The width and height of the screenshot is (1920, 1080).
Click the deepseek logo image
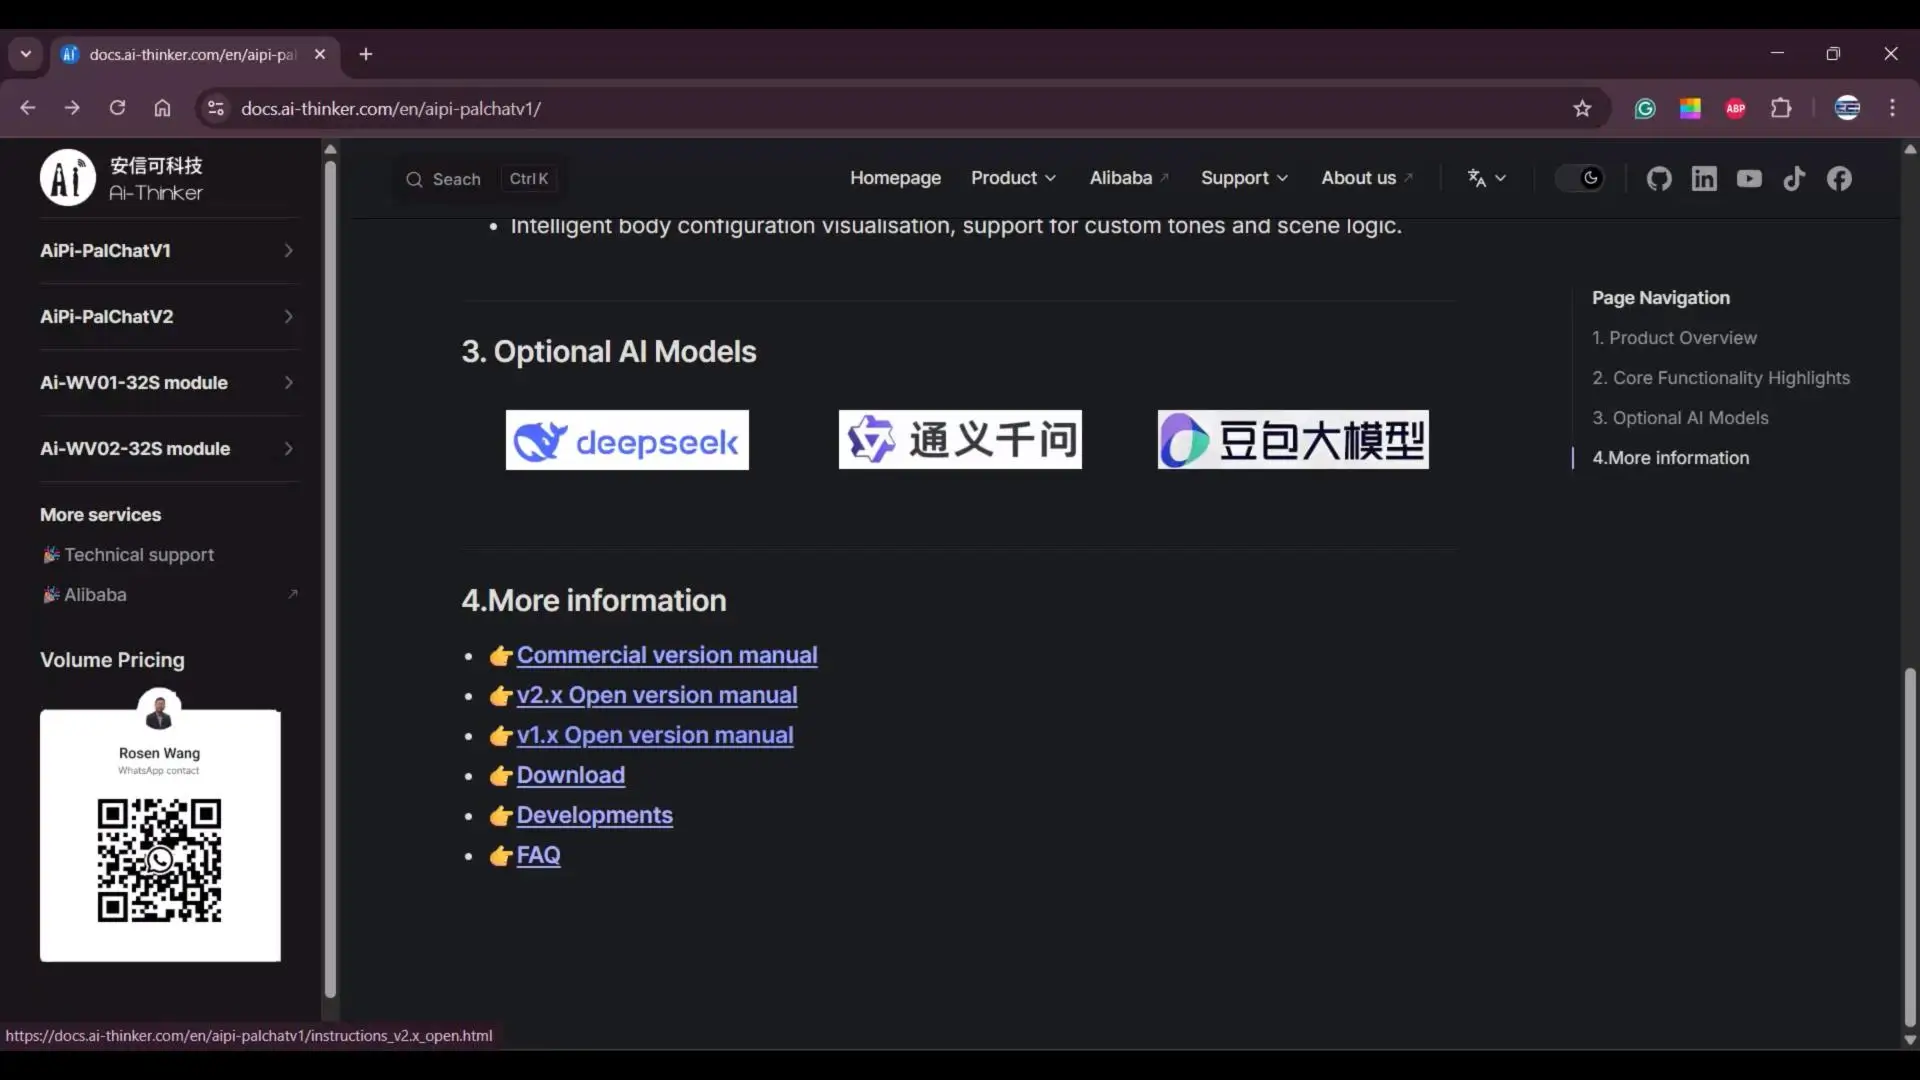[x=627, y=440]
